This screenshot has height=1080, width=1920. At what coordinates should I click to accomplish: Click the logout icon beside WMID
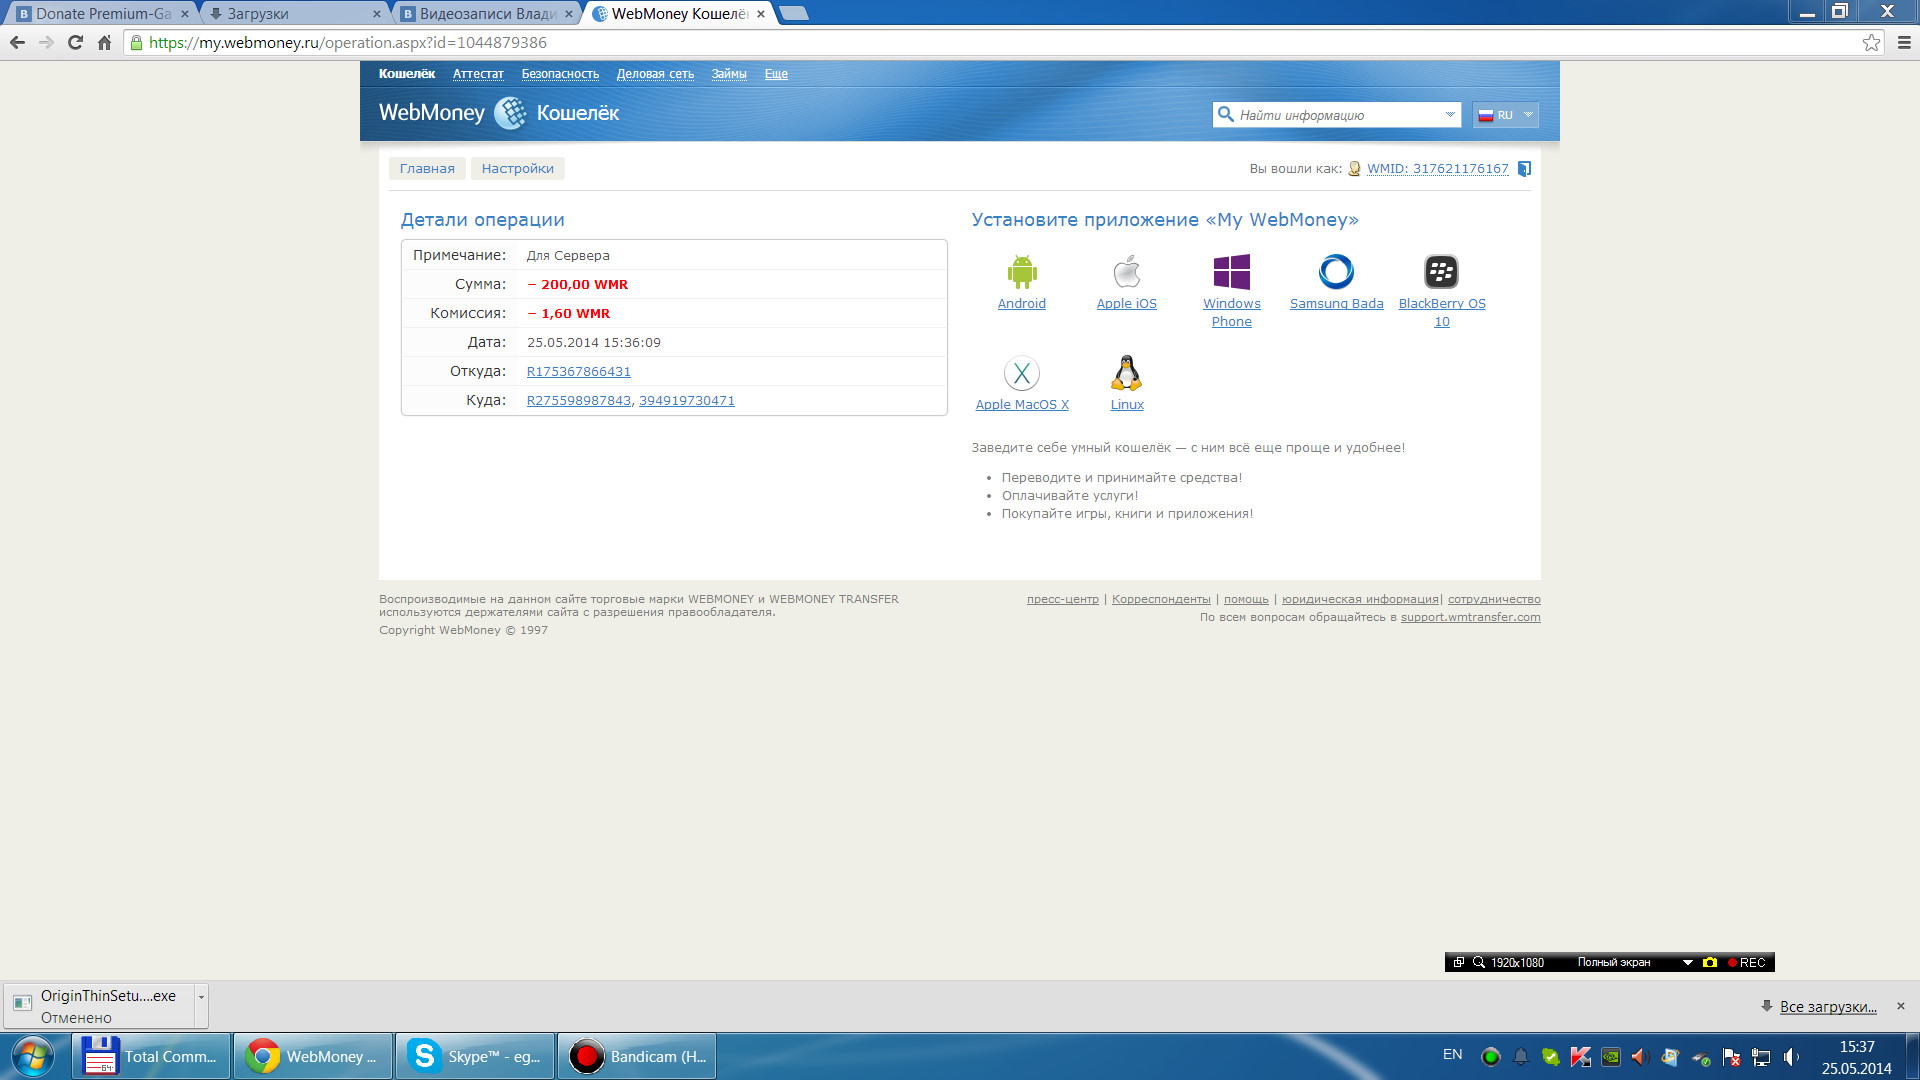click(x=1524, y=169)
